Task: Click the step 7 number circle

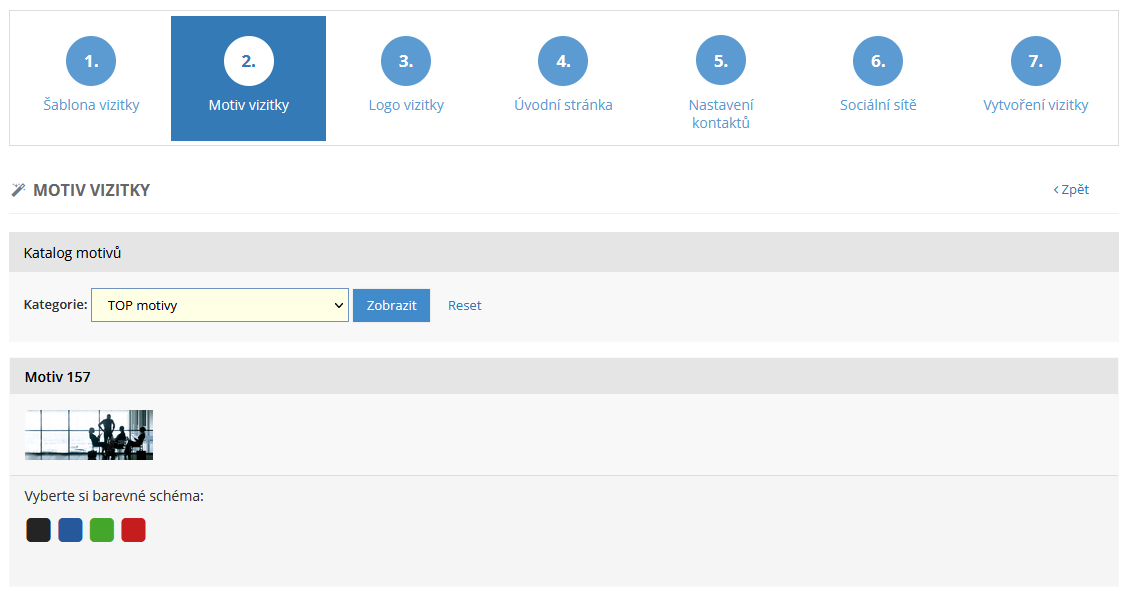Action: [x=1035, y=61]
